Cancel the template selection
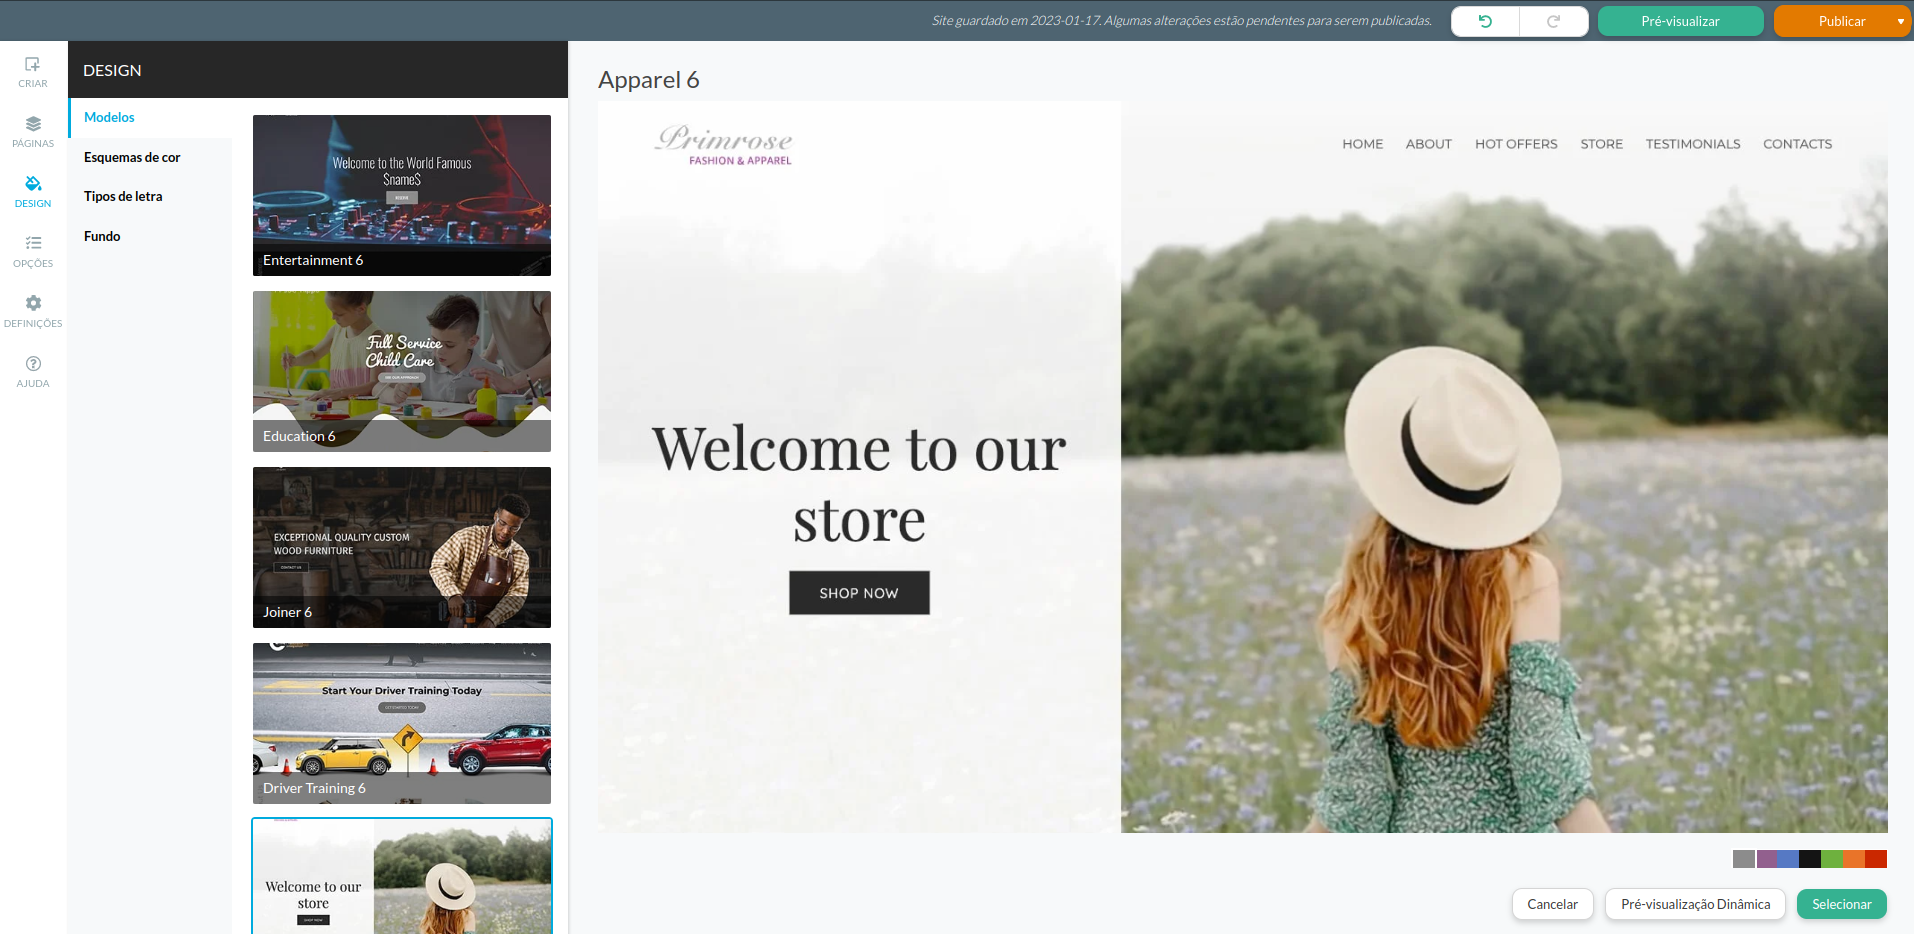Image resolution: width=1914 pixels, height=934 pixels. tap(1552, 904)
